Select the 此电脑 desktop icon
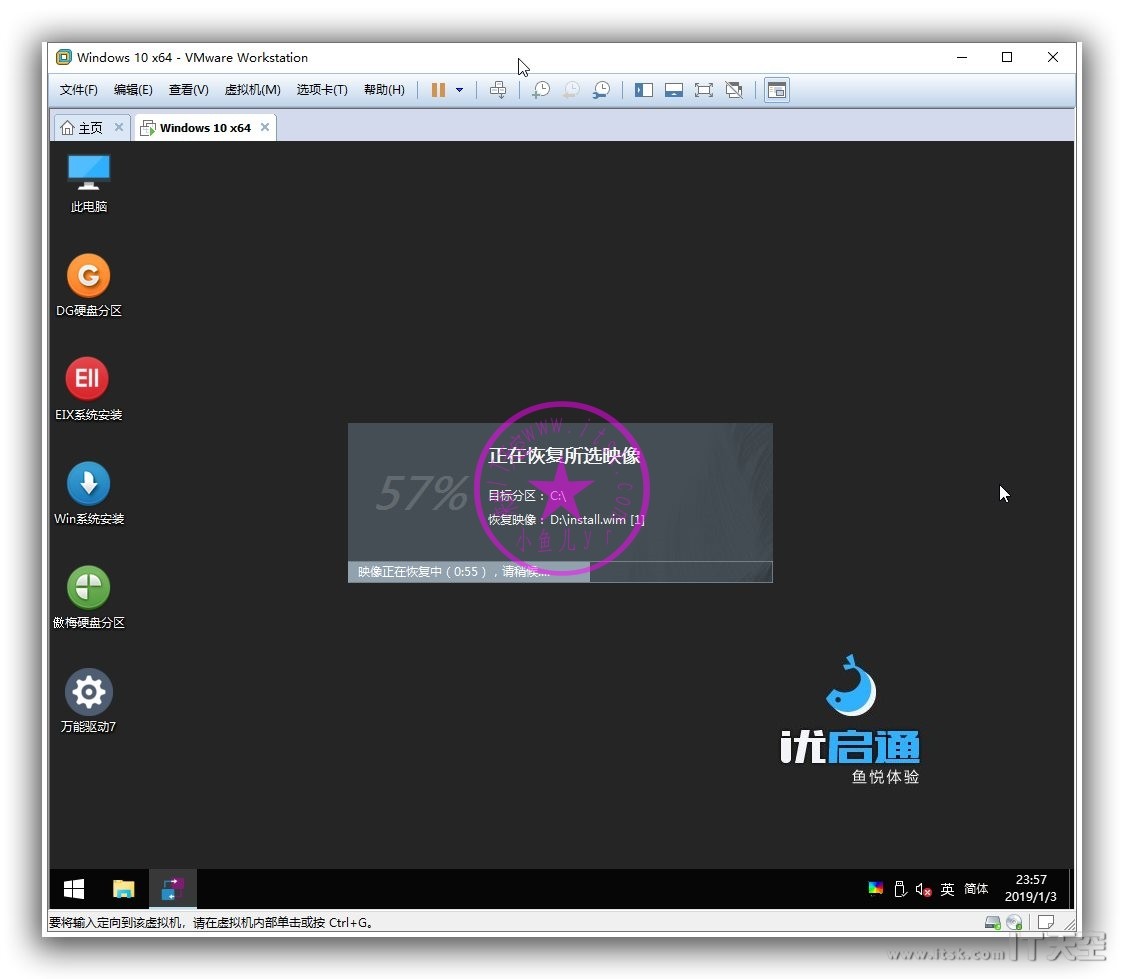Screen dimensions: 1124x979 pos(89,183)
